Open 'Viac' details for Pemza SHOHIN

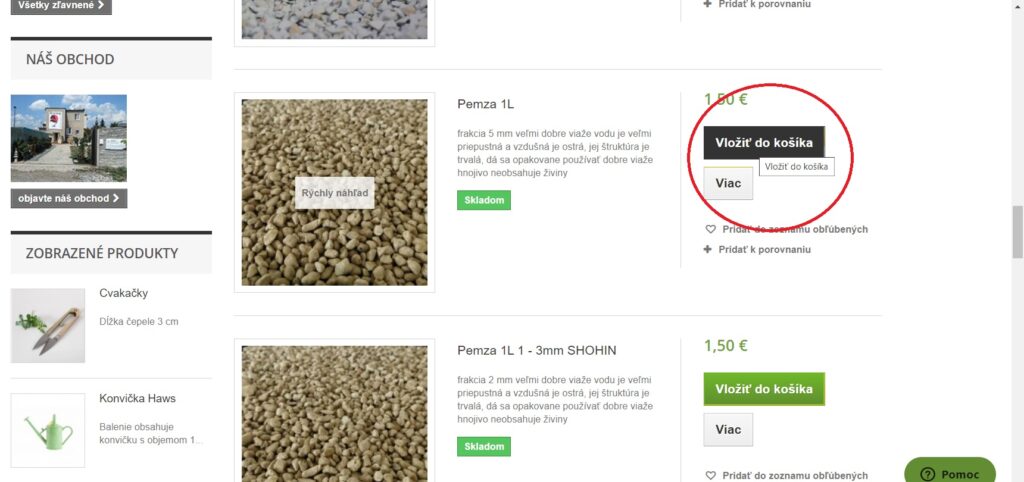tap(728, 429)
